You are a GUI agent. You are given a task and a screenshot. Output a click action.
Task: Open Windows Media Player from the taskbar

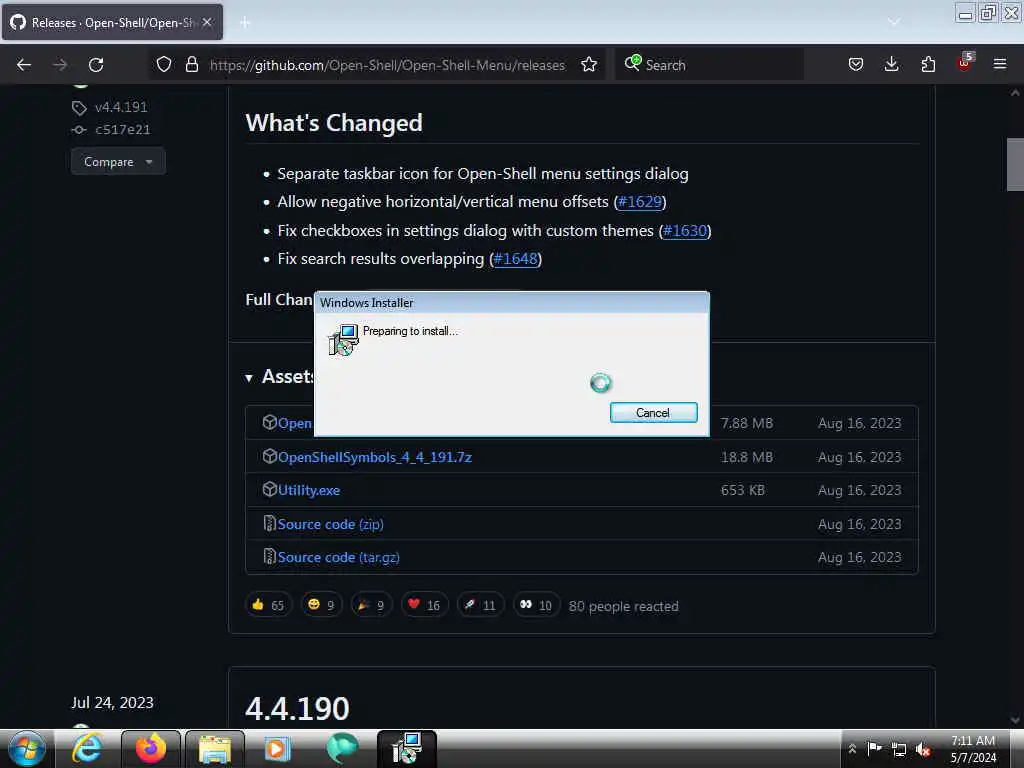point(277,748)
